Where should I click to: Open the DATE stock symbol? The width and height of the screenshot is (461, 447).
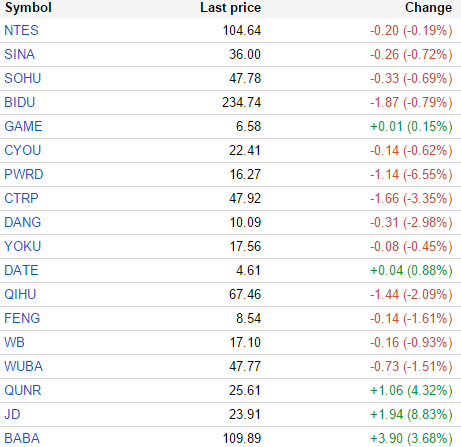[x=21, y=270]
